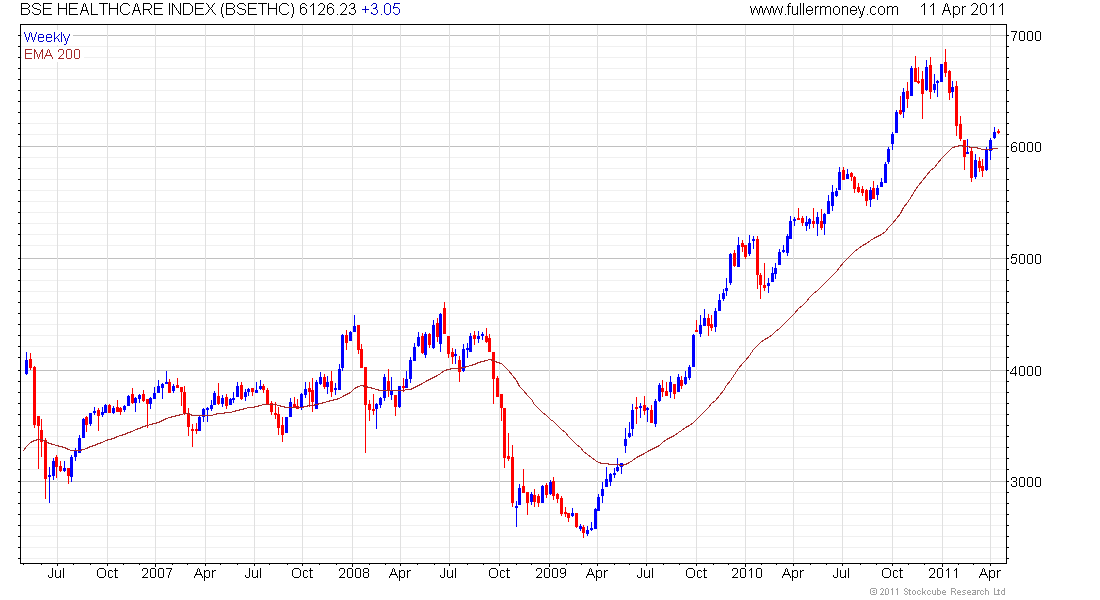Click the 4000 price axis label
This screenshot has width=1100, height=600.
[1026, 371]
